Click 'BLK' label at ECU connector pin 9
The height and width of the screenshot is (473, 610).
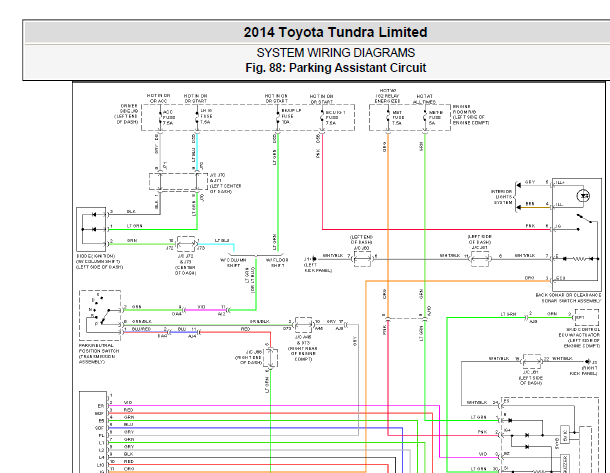click(x=128, y=454)
